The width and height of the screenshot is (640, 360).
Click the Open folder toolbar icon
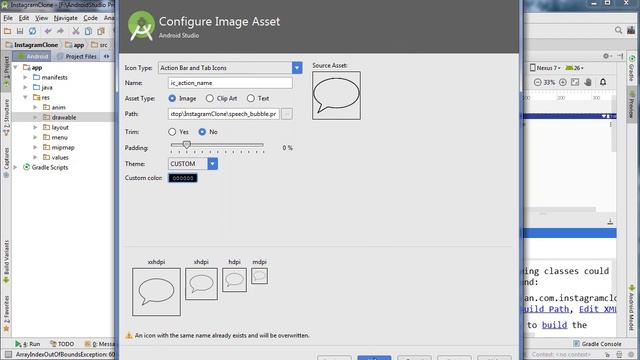[x=7, y=31]
